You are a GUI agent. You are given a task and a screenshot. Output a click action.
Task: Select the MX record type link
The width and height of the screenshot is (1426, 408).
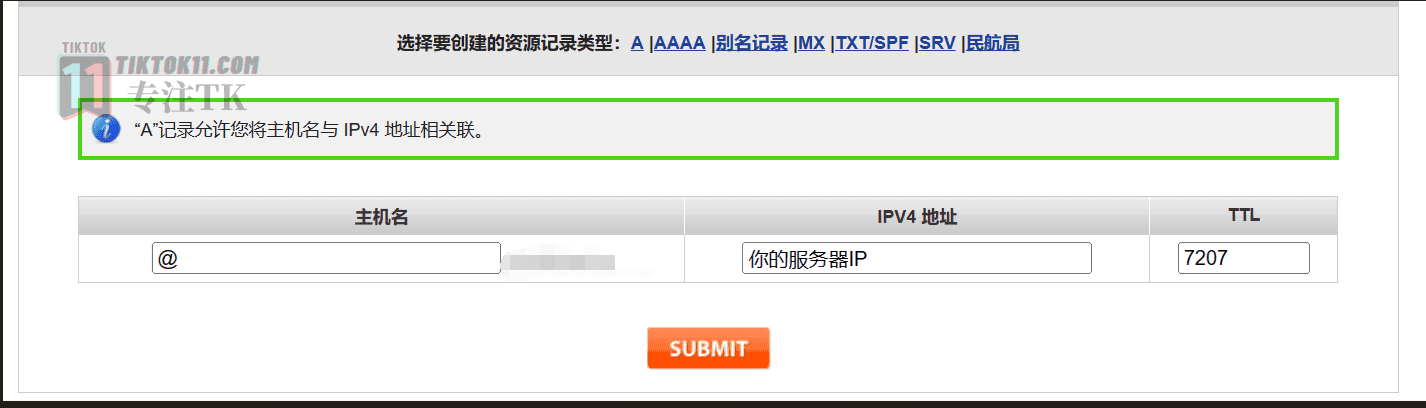(812, 43)
